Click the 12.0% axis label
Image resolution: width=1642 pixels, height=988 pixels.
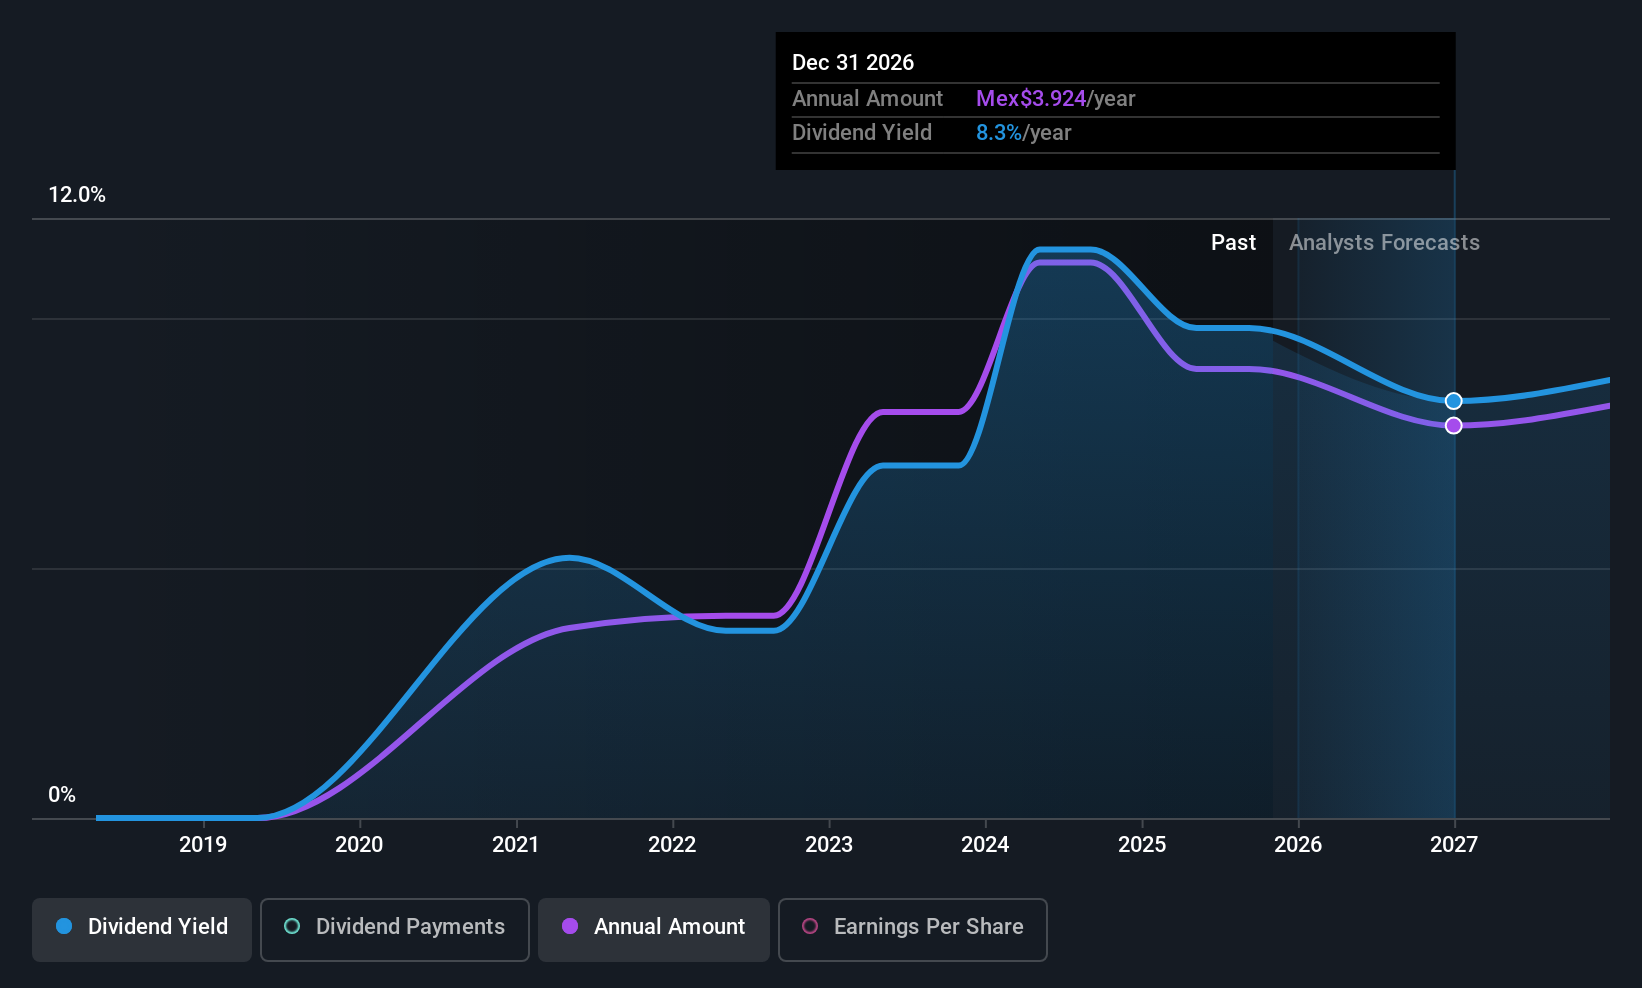[x=77, y=194]
